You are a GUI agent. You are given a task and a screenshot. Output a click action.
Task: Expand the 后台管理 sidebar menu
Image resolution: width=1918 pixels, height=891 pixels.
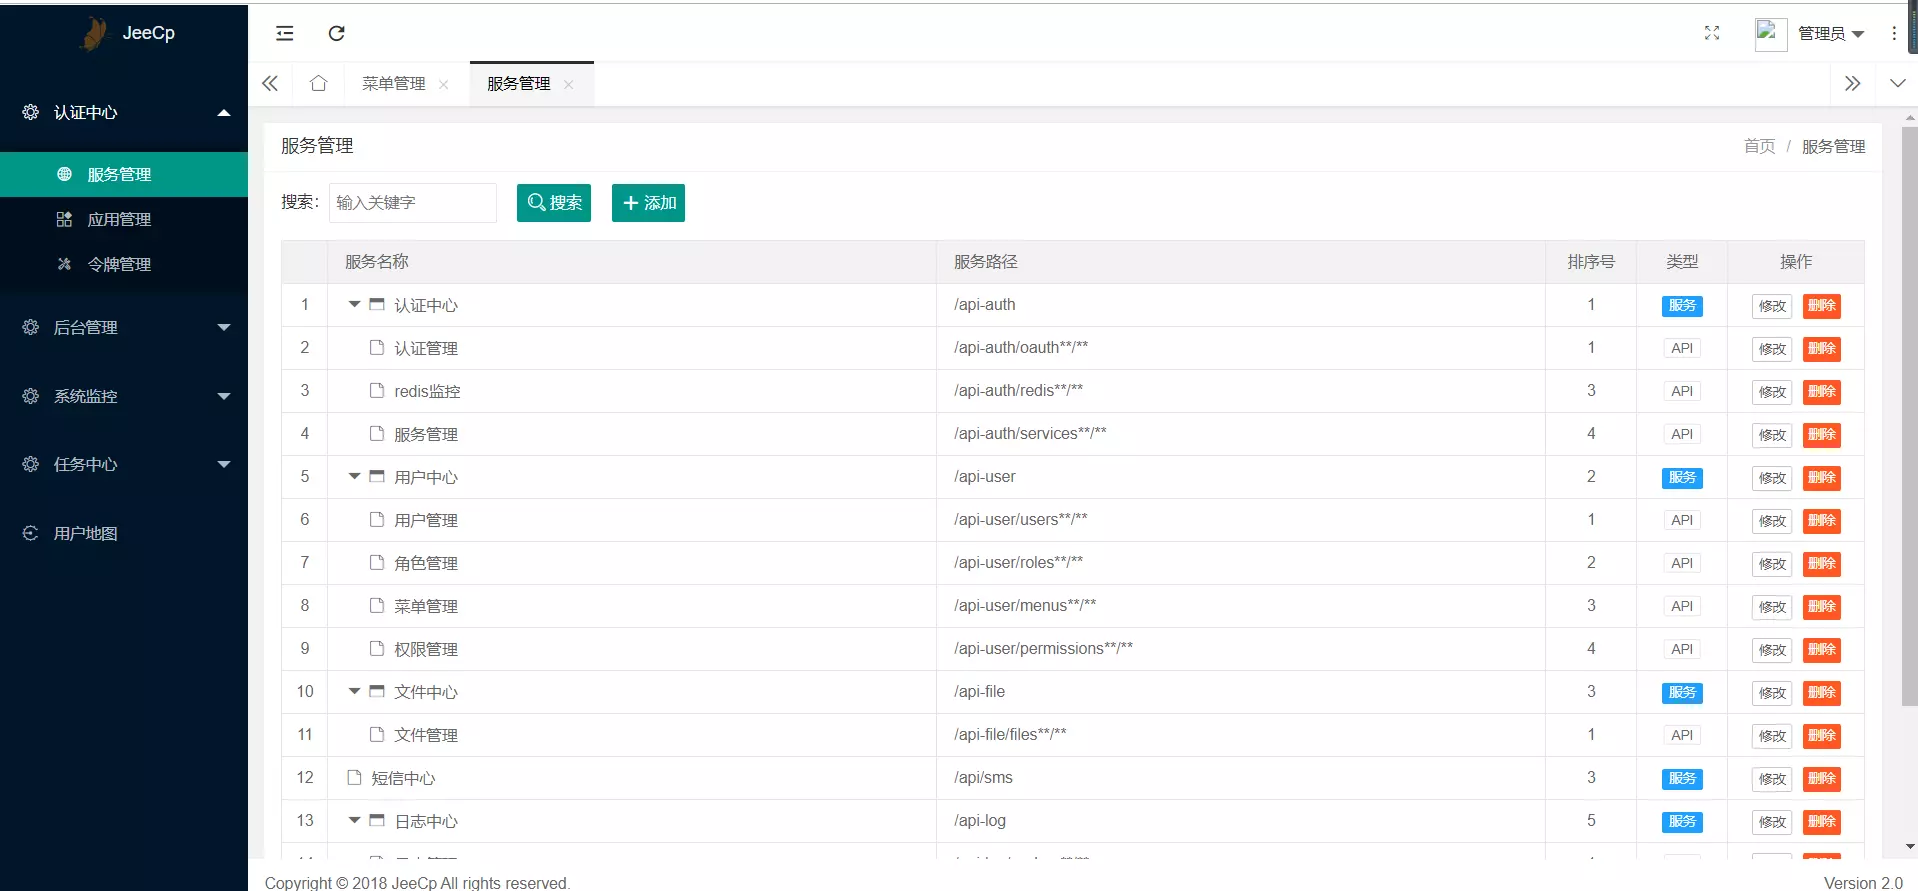click(124, 327)
